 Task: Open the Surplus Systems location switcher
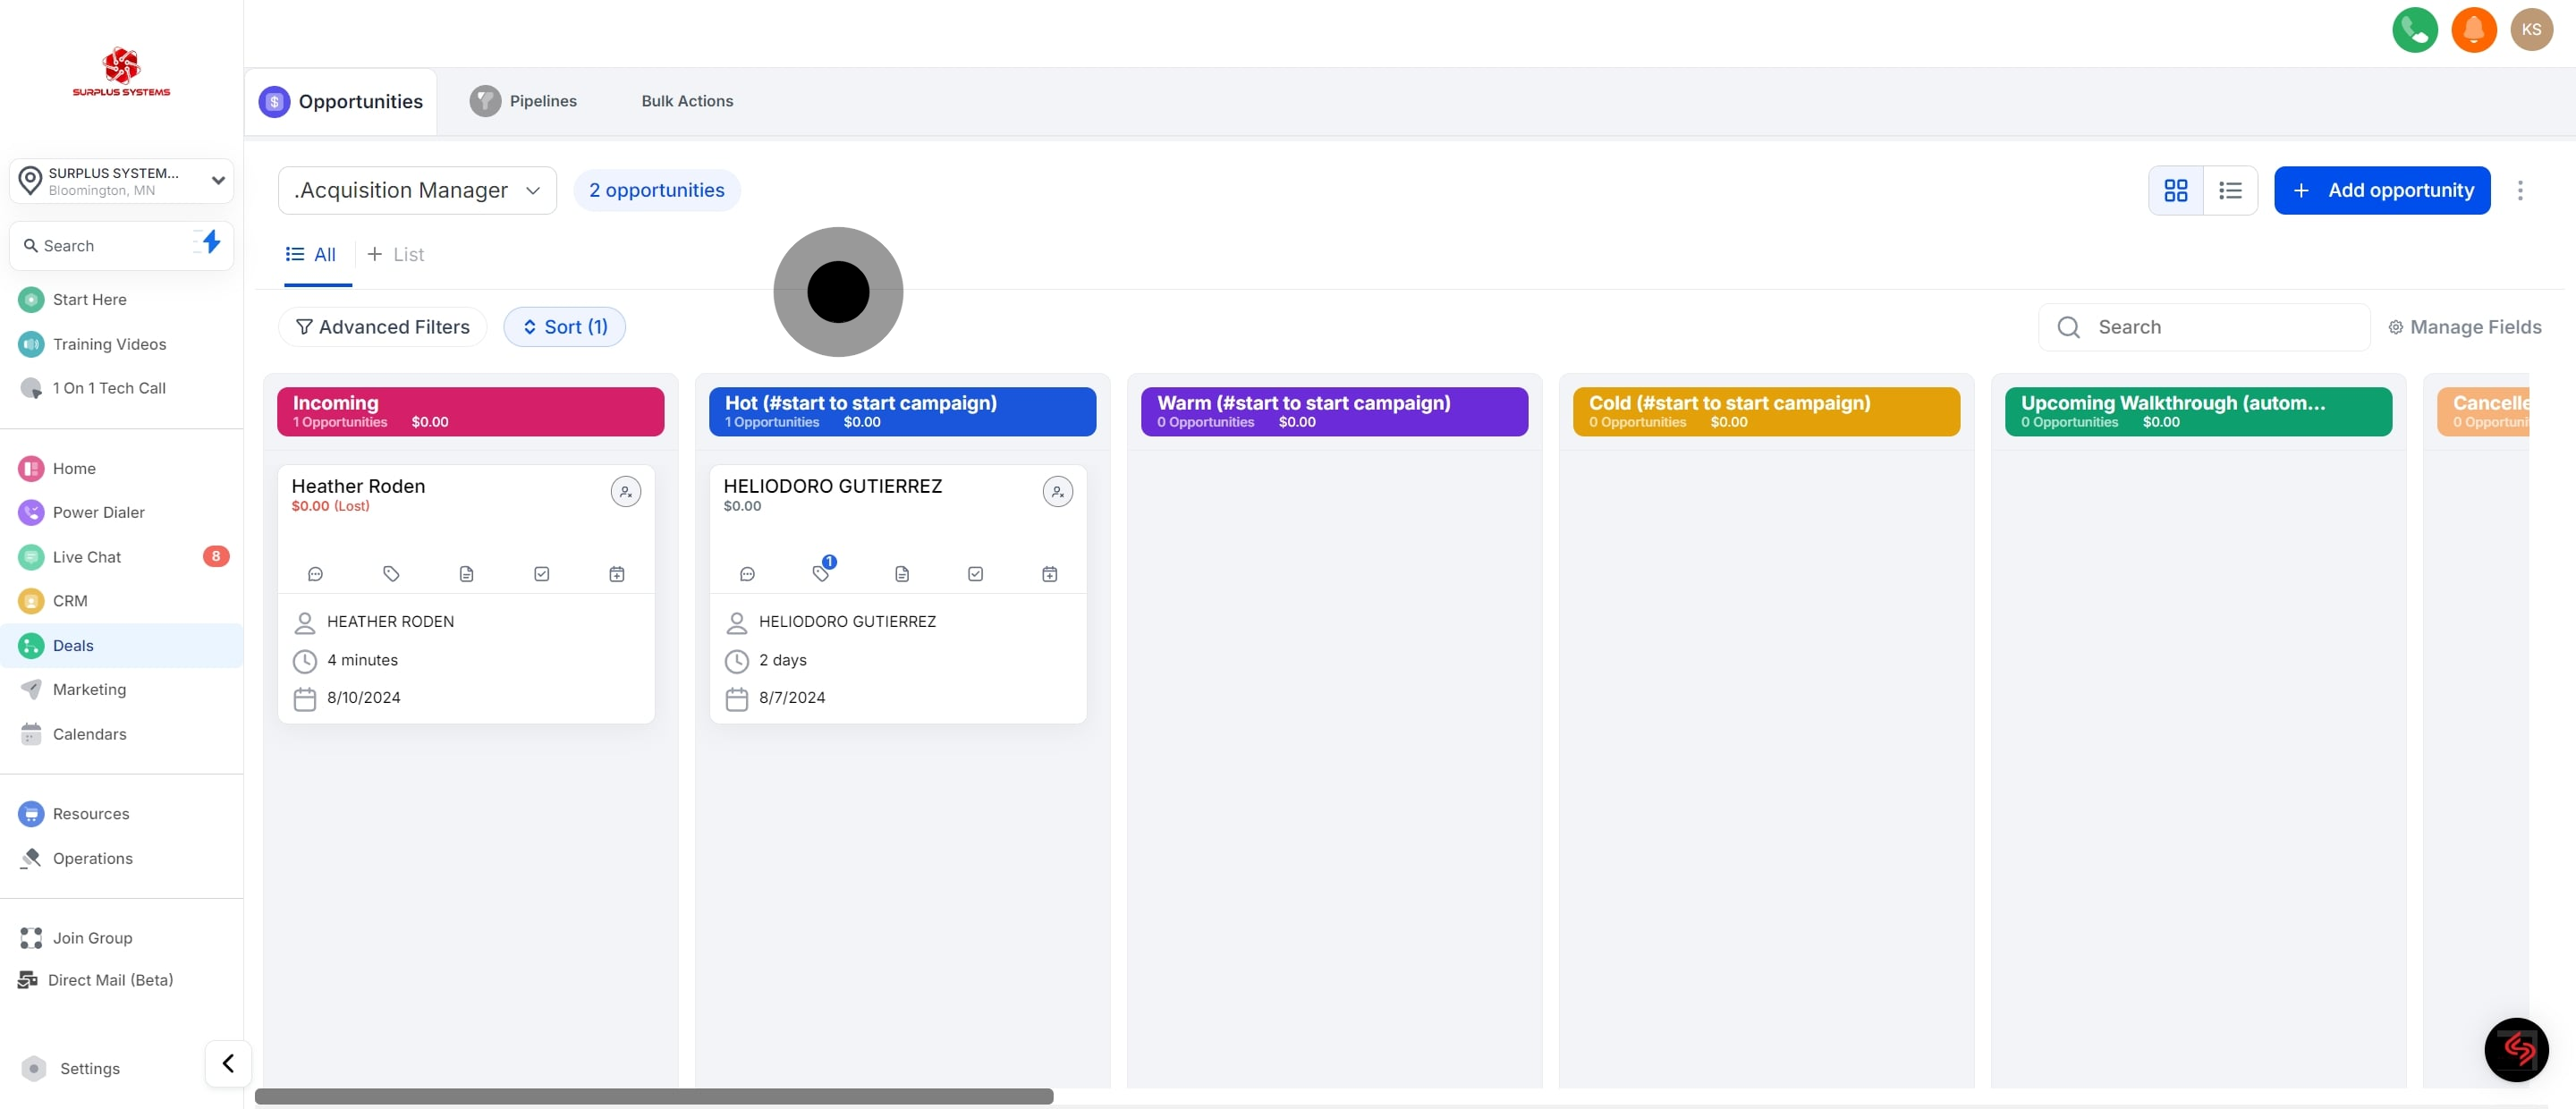click(122, 181)
